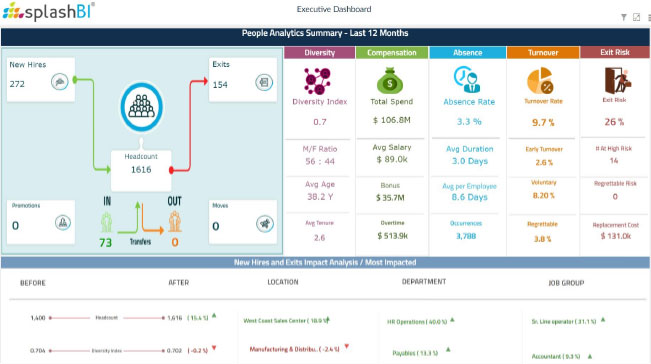Click the Moves card icon

(x=265, y=224)
